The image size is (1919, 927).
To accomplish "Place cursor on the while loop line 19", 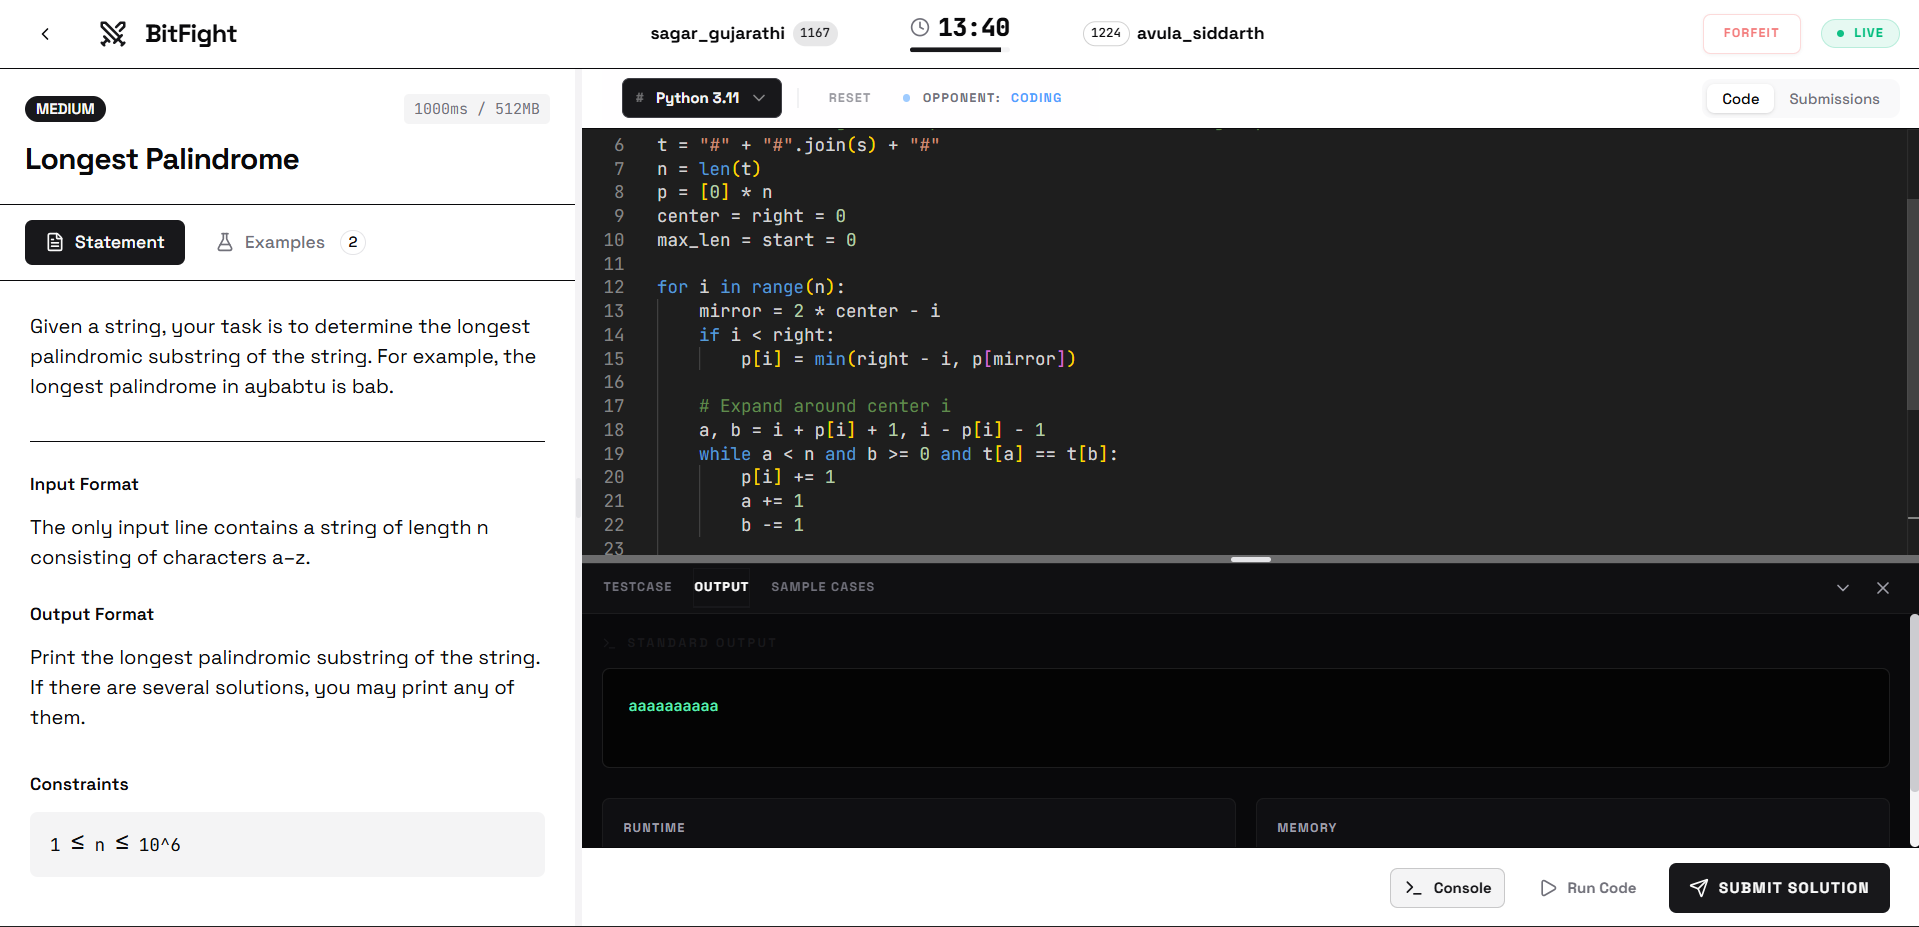I will [x=908, y=454].
